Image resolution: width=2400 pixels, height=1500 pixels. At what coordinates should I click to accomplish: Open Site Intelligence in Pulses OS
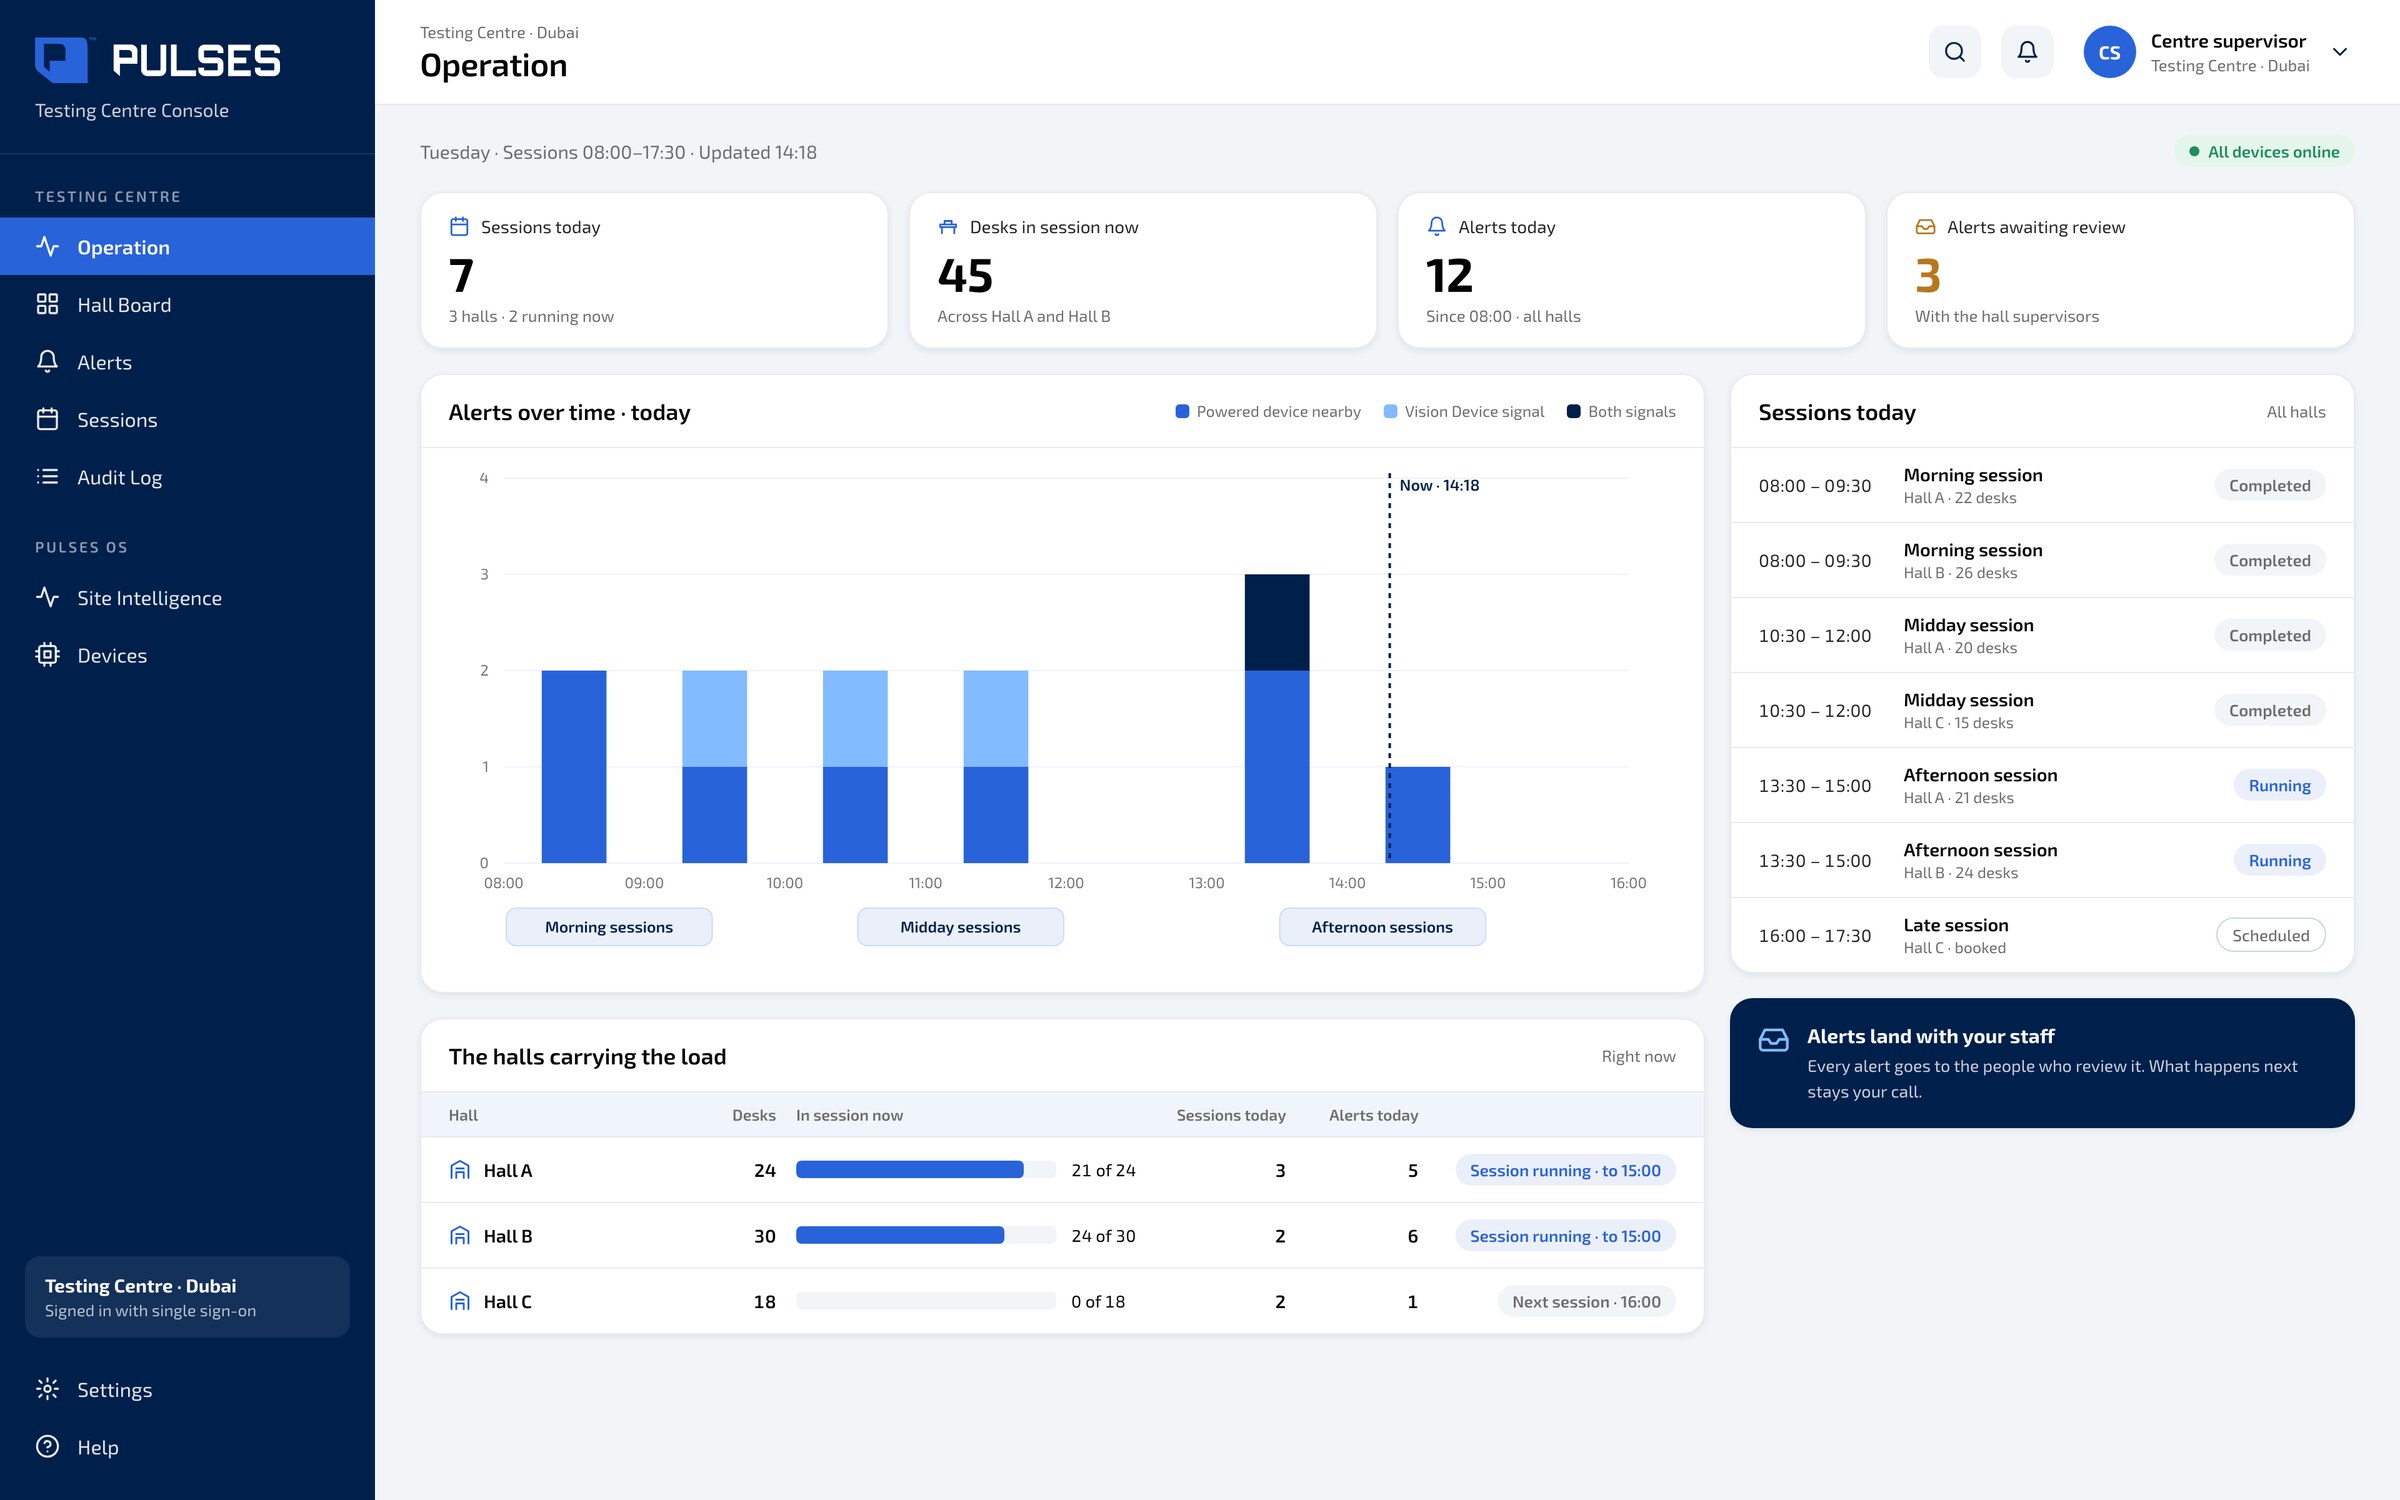tap(188, 598)
